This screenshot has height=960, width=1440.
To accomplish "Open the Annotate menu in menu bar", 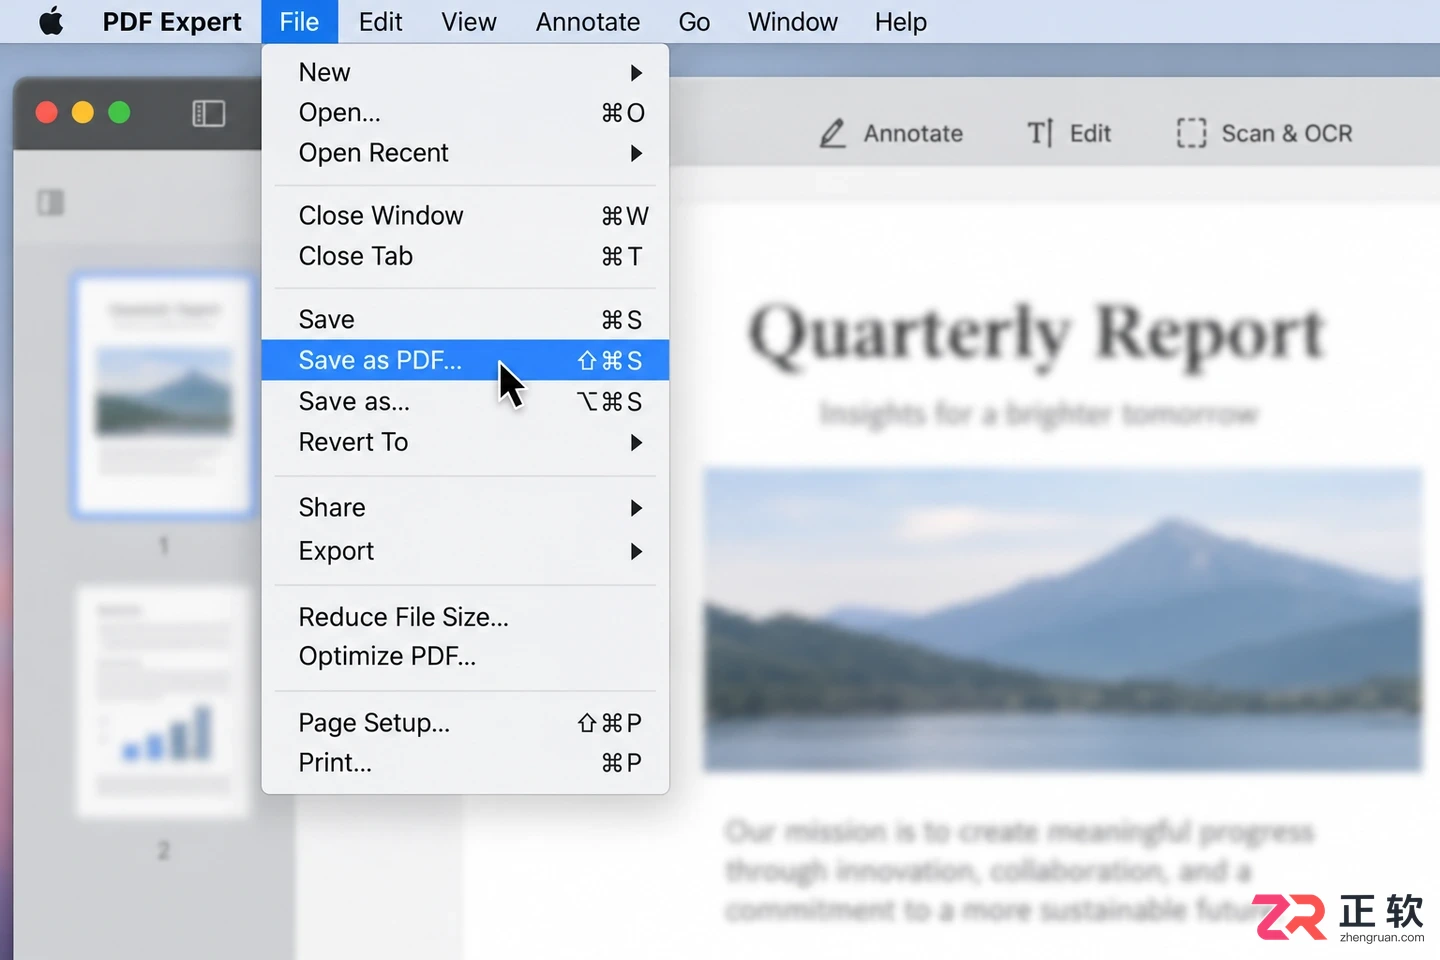I will pyautogui.click(x=588, y=21).
